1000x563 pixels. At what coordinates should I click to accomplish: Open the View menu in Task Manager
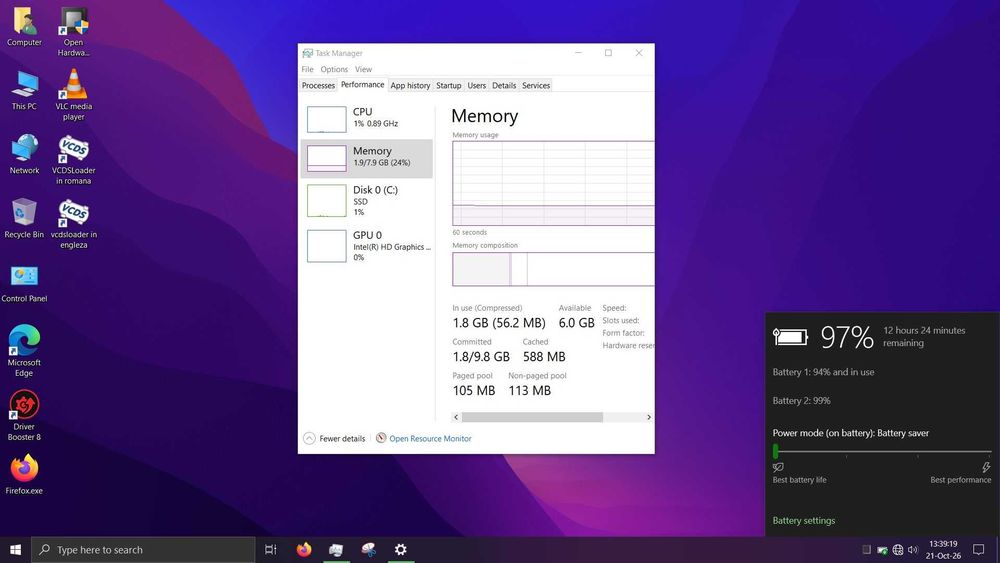tap(364, 69)
